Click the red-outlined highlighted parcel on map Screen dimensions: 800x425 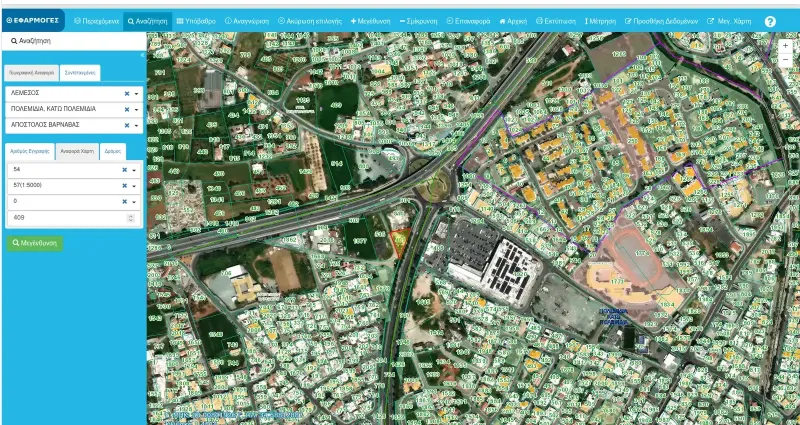coord(400,241)
